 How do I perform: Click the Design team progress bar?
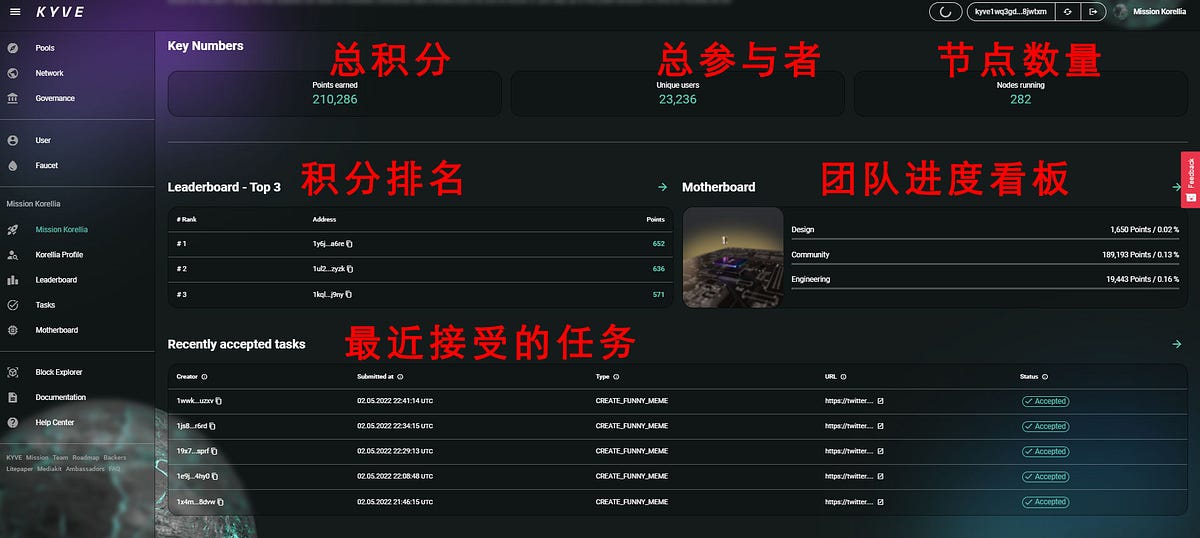click(x=985, y=238)
